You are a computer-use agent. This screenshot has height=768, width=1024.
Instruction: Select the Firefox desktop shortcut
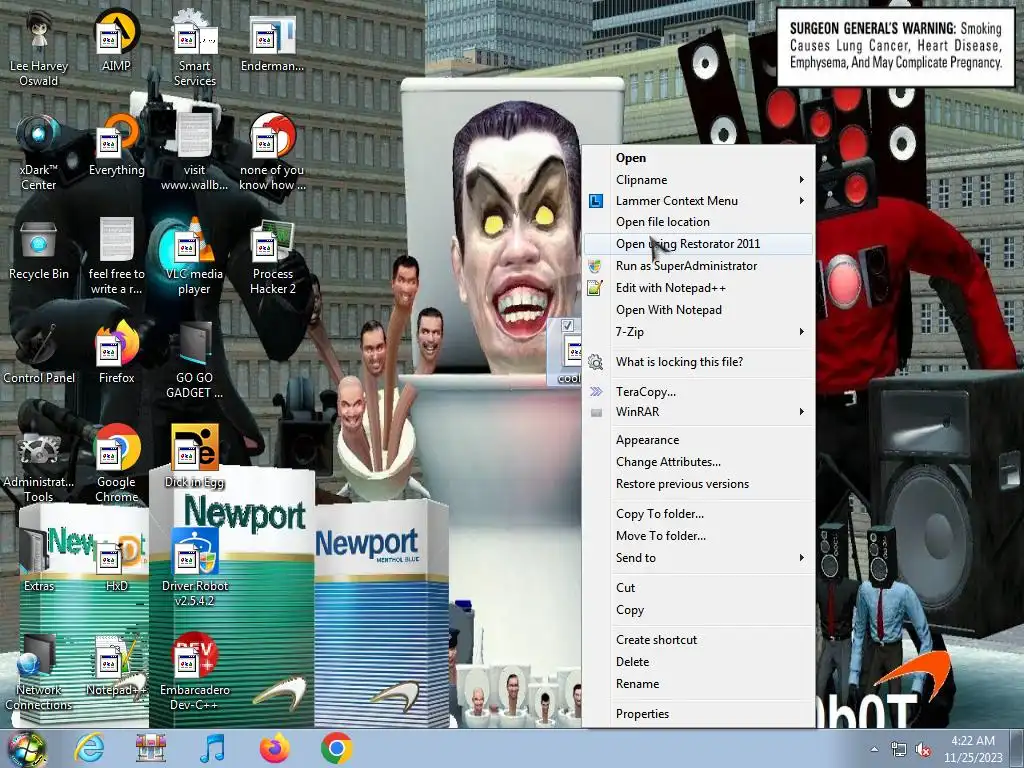116,353
